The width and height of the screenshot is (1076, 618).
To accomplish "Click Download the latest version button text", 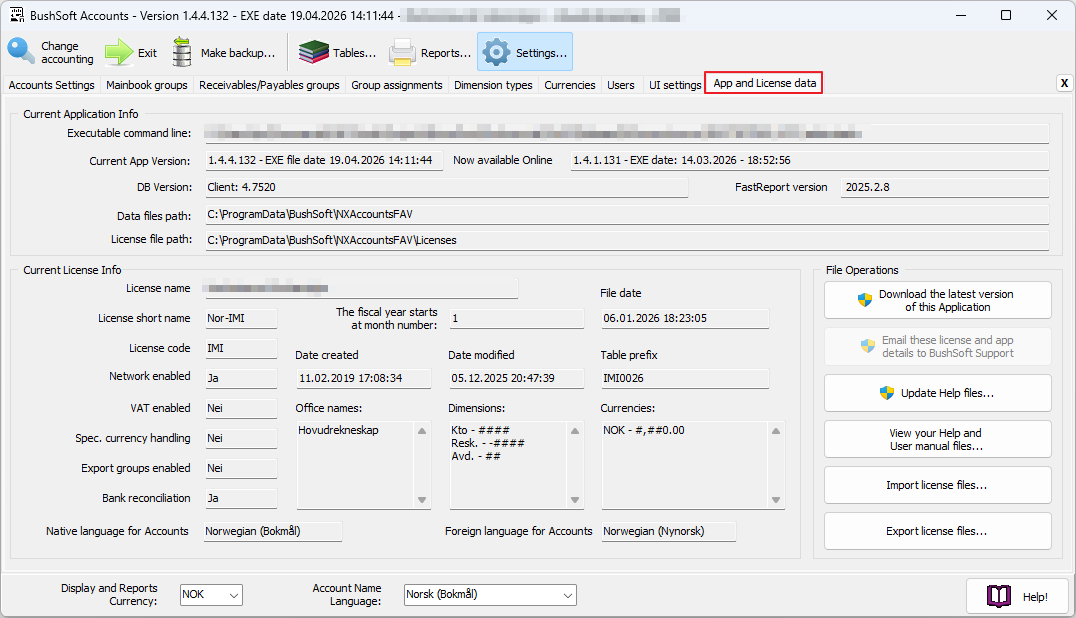I will 946,300.
